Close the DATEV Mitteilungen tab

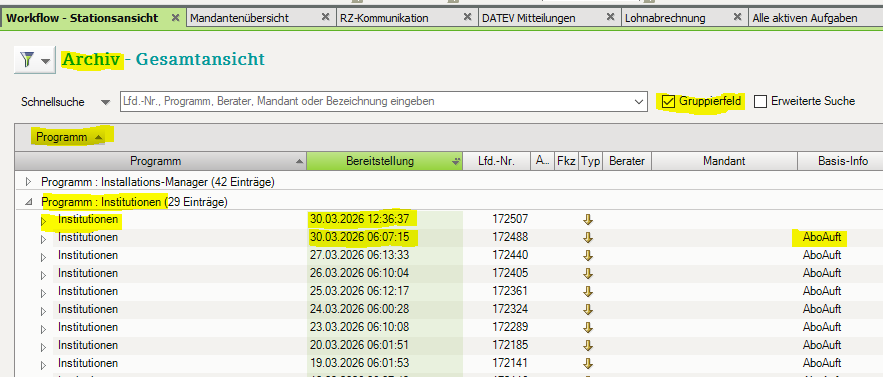(610, 17)
